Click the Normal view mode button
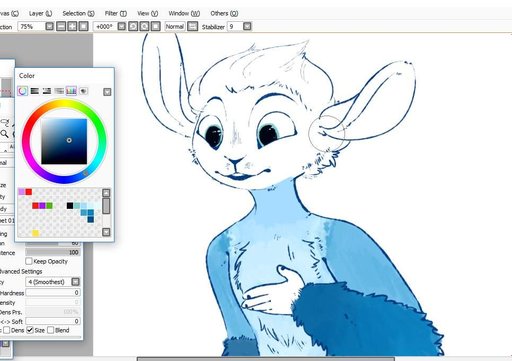 click(175, 26)
